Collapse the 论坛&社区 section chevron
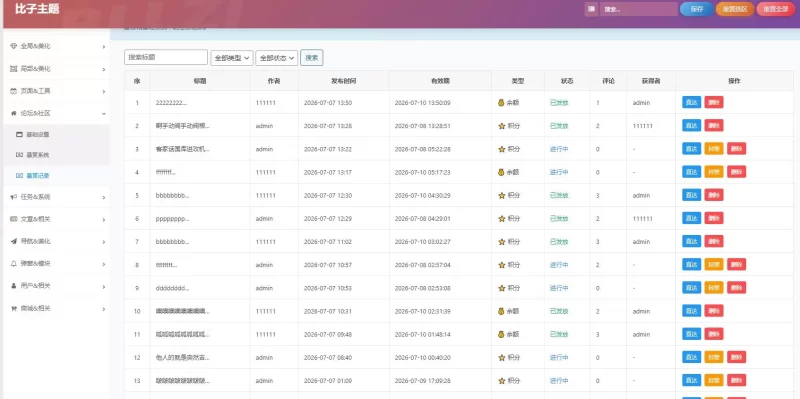The image size is (800, 399). click(104, 114)
